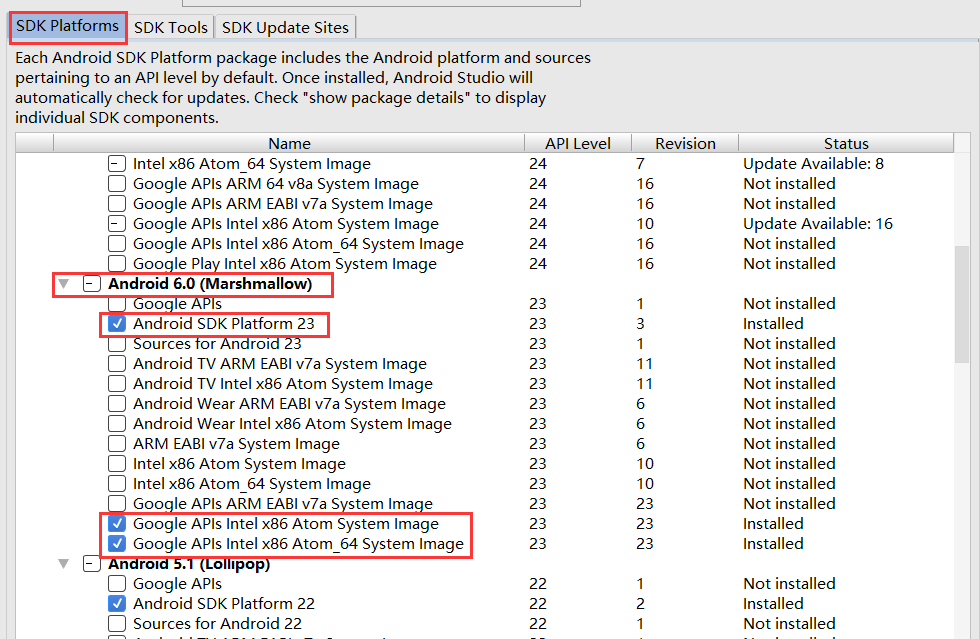Check Android Wear ARM EABI v7a System Image
The width and height of the screenshot is (980, 639).
[x=117, y=404]
